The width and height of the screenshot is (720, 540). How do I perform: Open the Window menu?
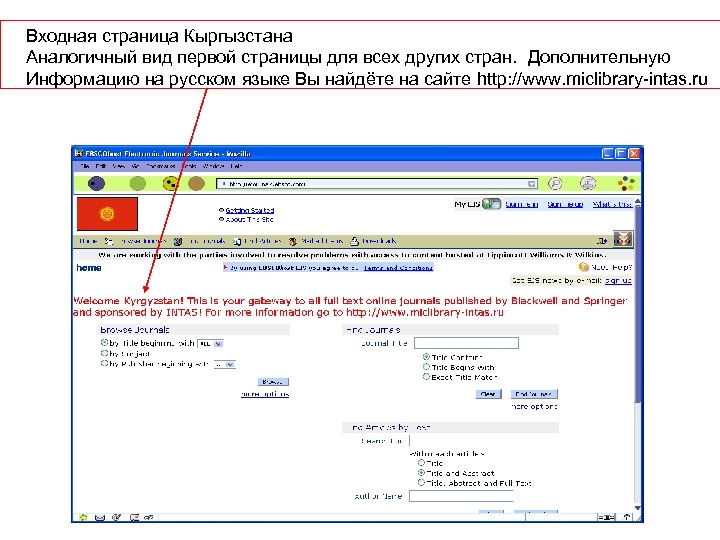(x=214, y=166)
